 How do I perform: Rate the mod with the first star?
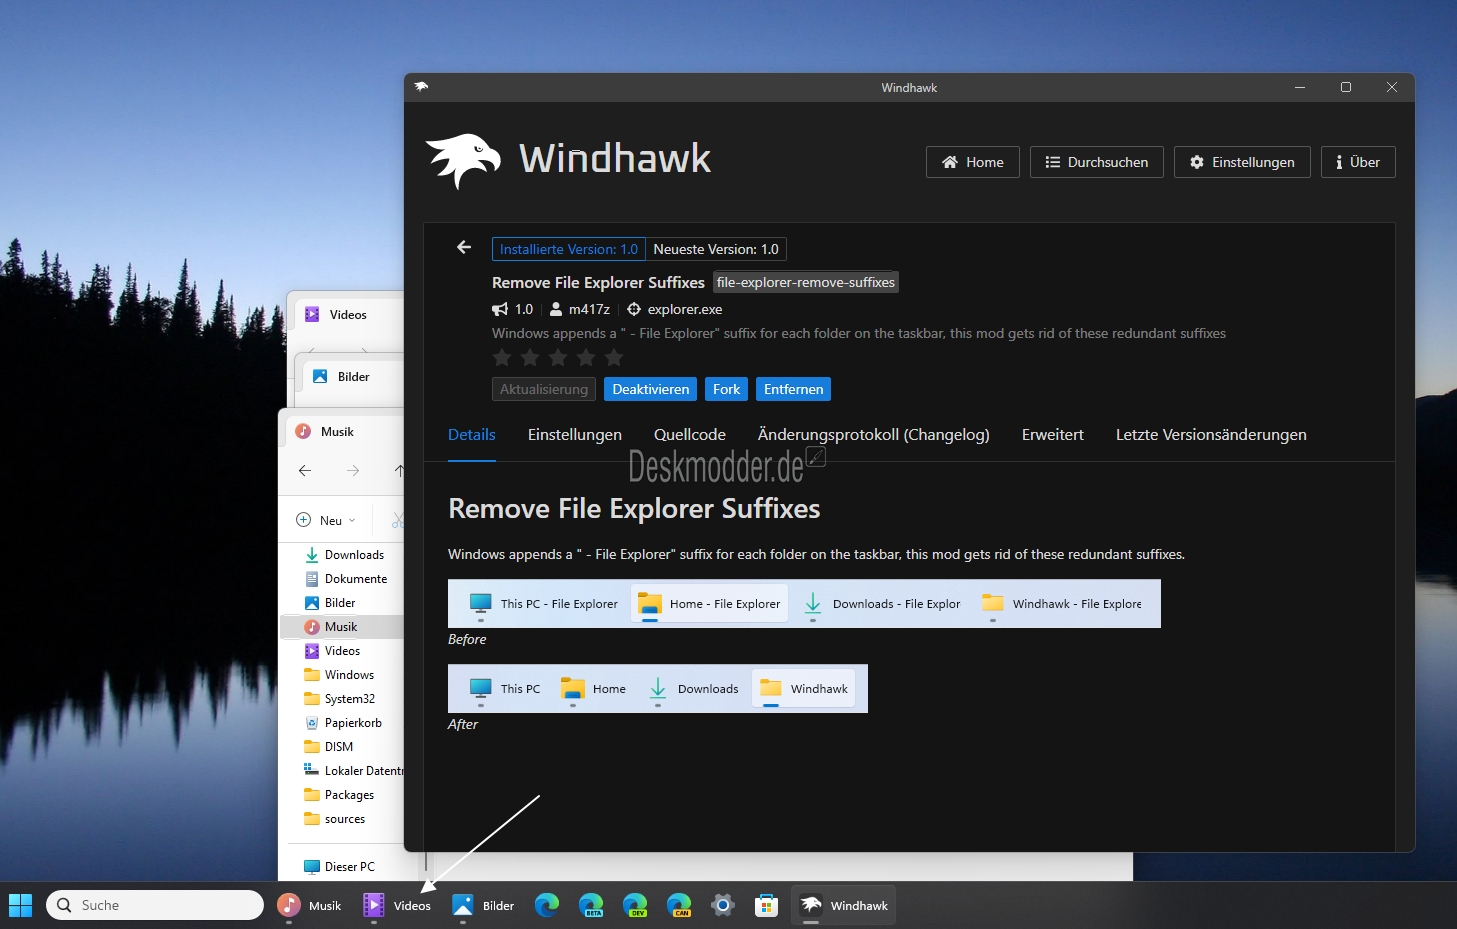(502, 357)
